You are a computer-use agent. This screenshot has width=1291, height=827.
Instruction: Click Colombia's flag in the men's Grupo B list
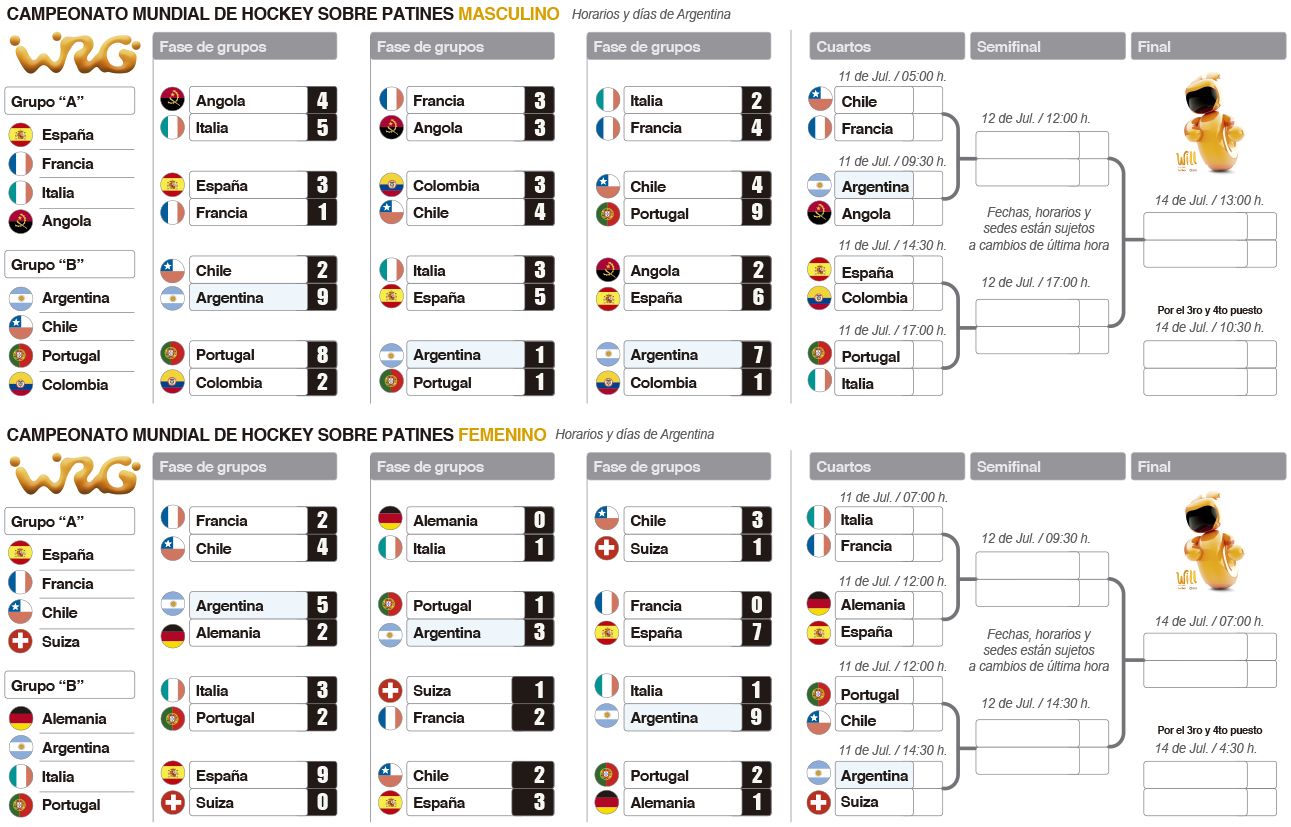tap(21, 384)
